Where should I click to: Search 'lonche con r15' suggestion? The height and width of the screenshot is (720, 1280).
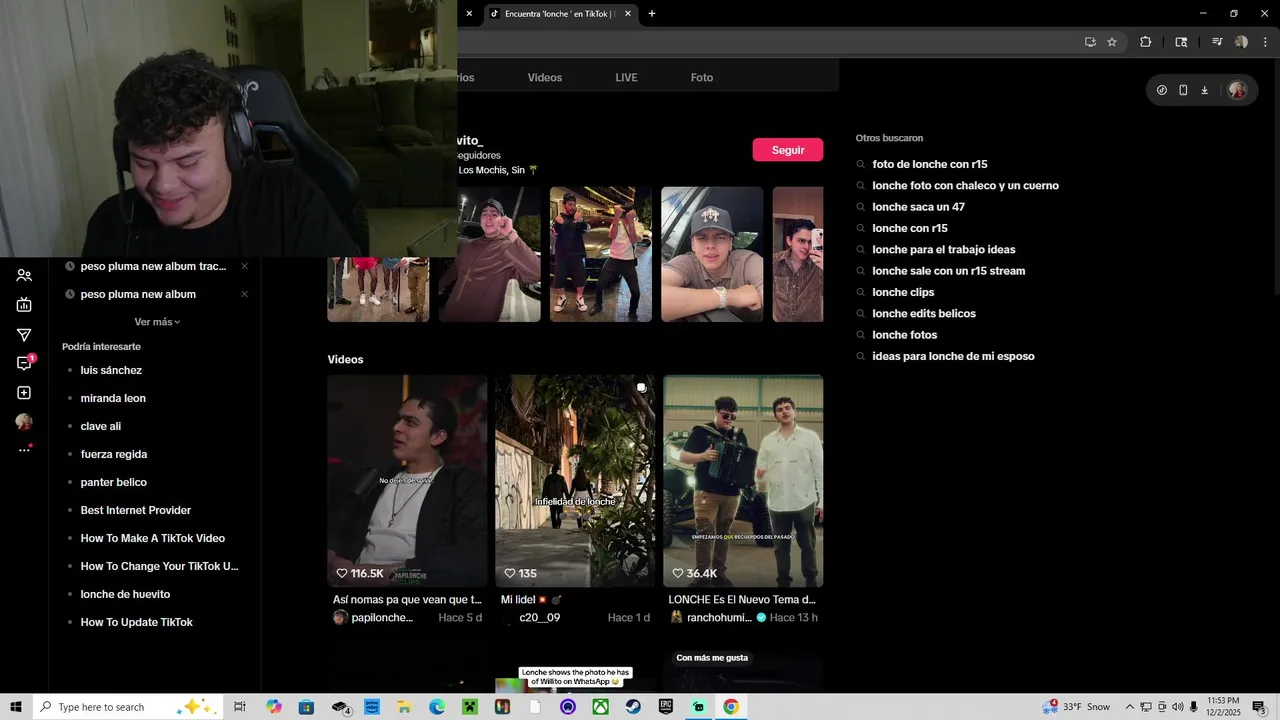910,228
